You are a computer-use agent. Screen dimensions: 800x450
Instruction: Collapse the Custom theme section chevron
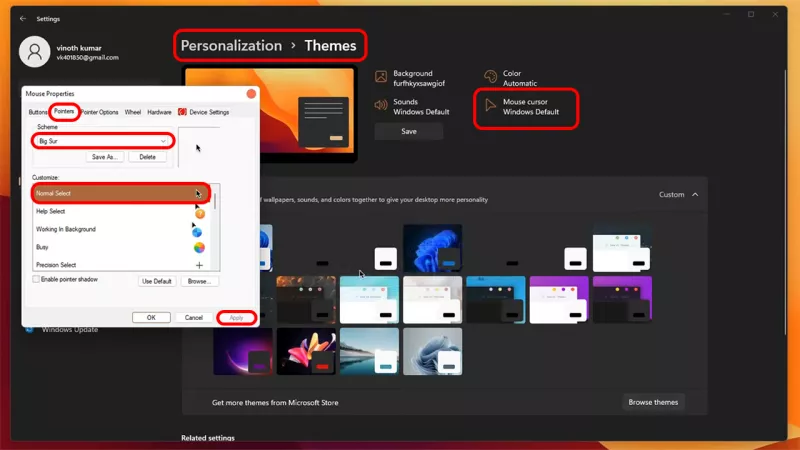[x=695, y=194]
